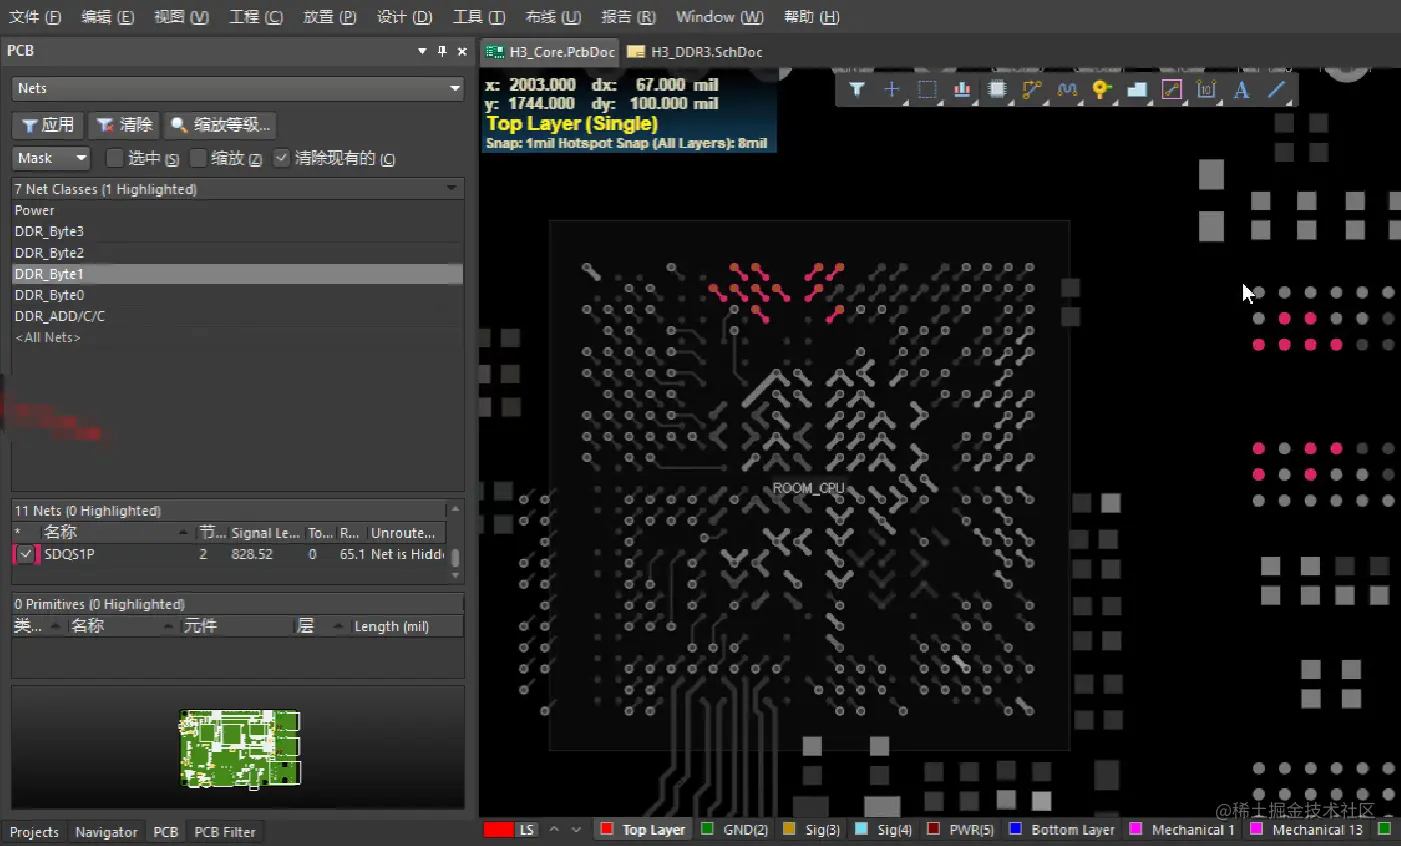
Task: Select the interactive length tuning tool
Action: tap(1067, 90)
